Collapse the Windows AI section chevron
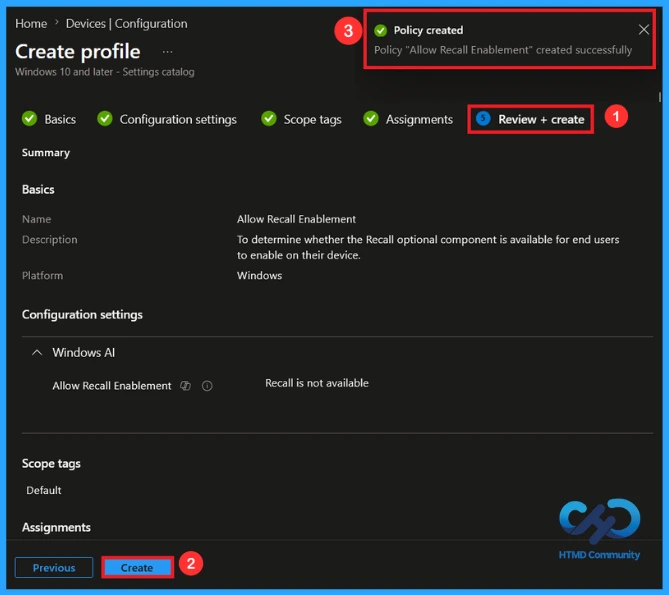 (37, 353)
